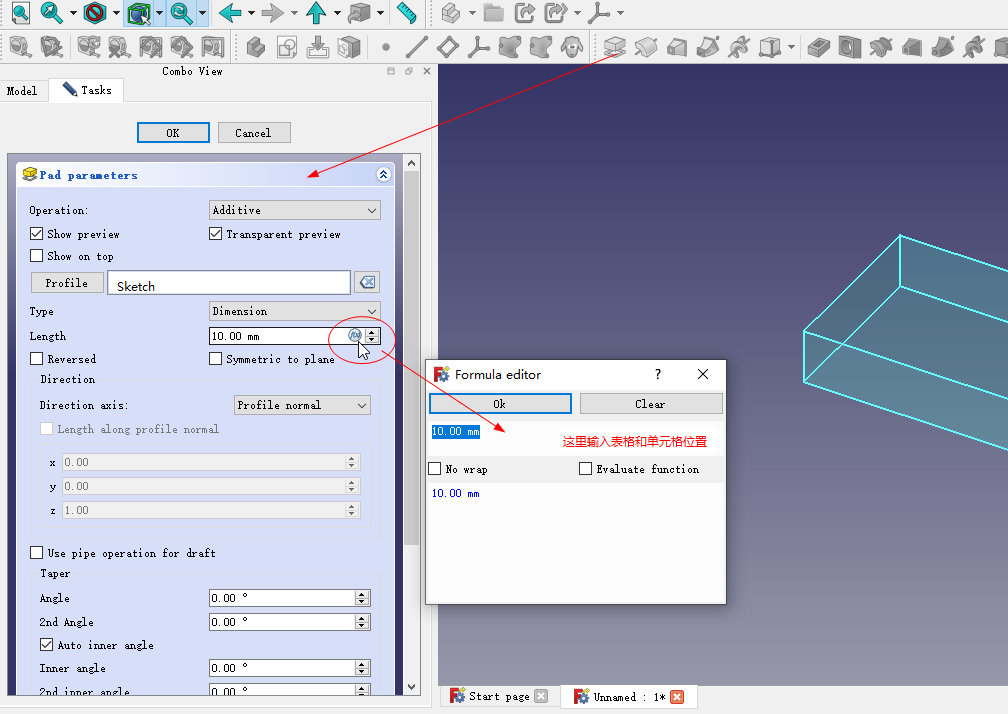The image size is (1008, 714).
Task: Click Cancel in the Tasks panel
Action: coord(253,132)
